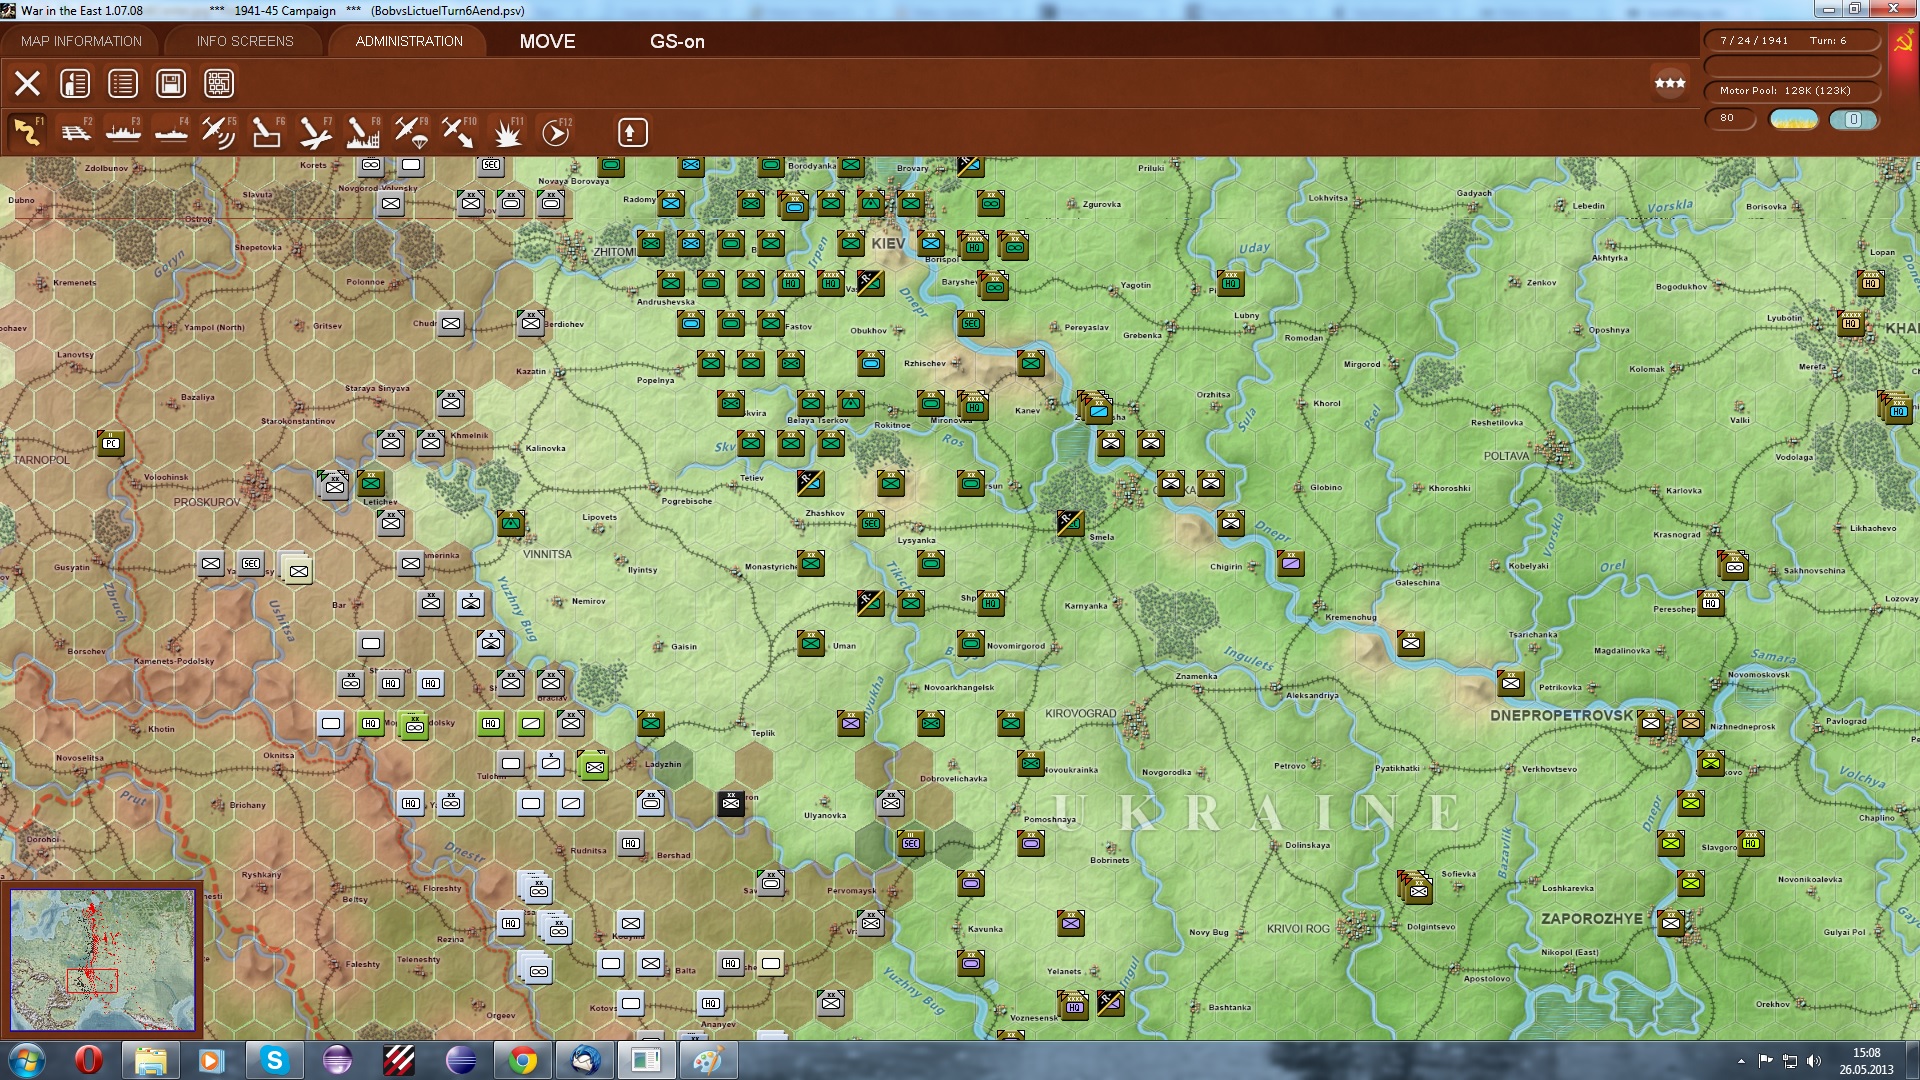Click the red viewport box in the minimap

[92, 981]
